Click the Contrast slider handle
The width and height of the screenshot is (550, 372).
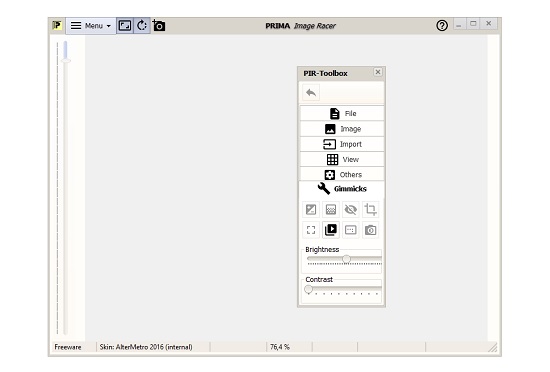(308, 289)
